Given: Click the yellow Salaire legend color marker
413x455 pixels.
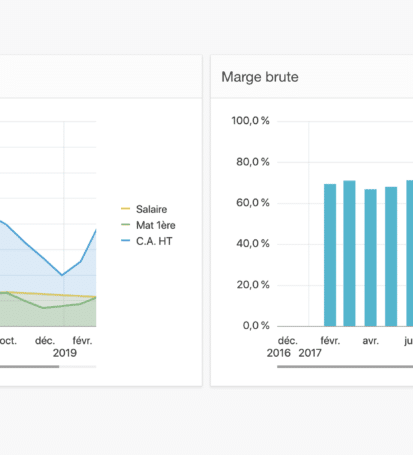Looking at the screenshot, I should coord(125,209).
